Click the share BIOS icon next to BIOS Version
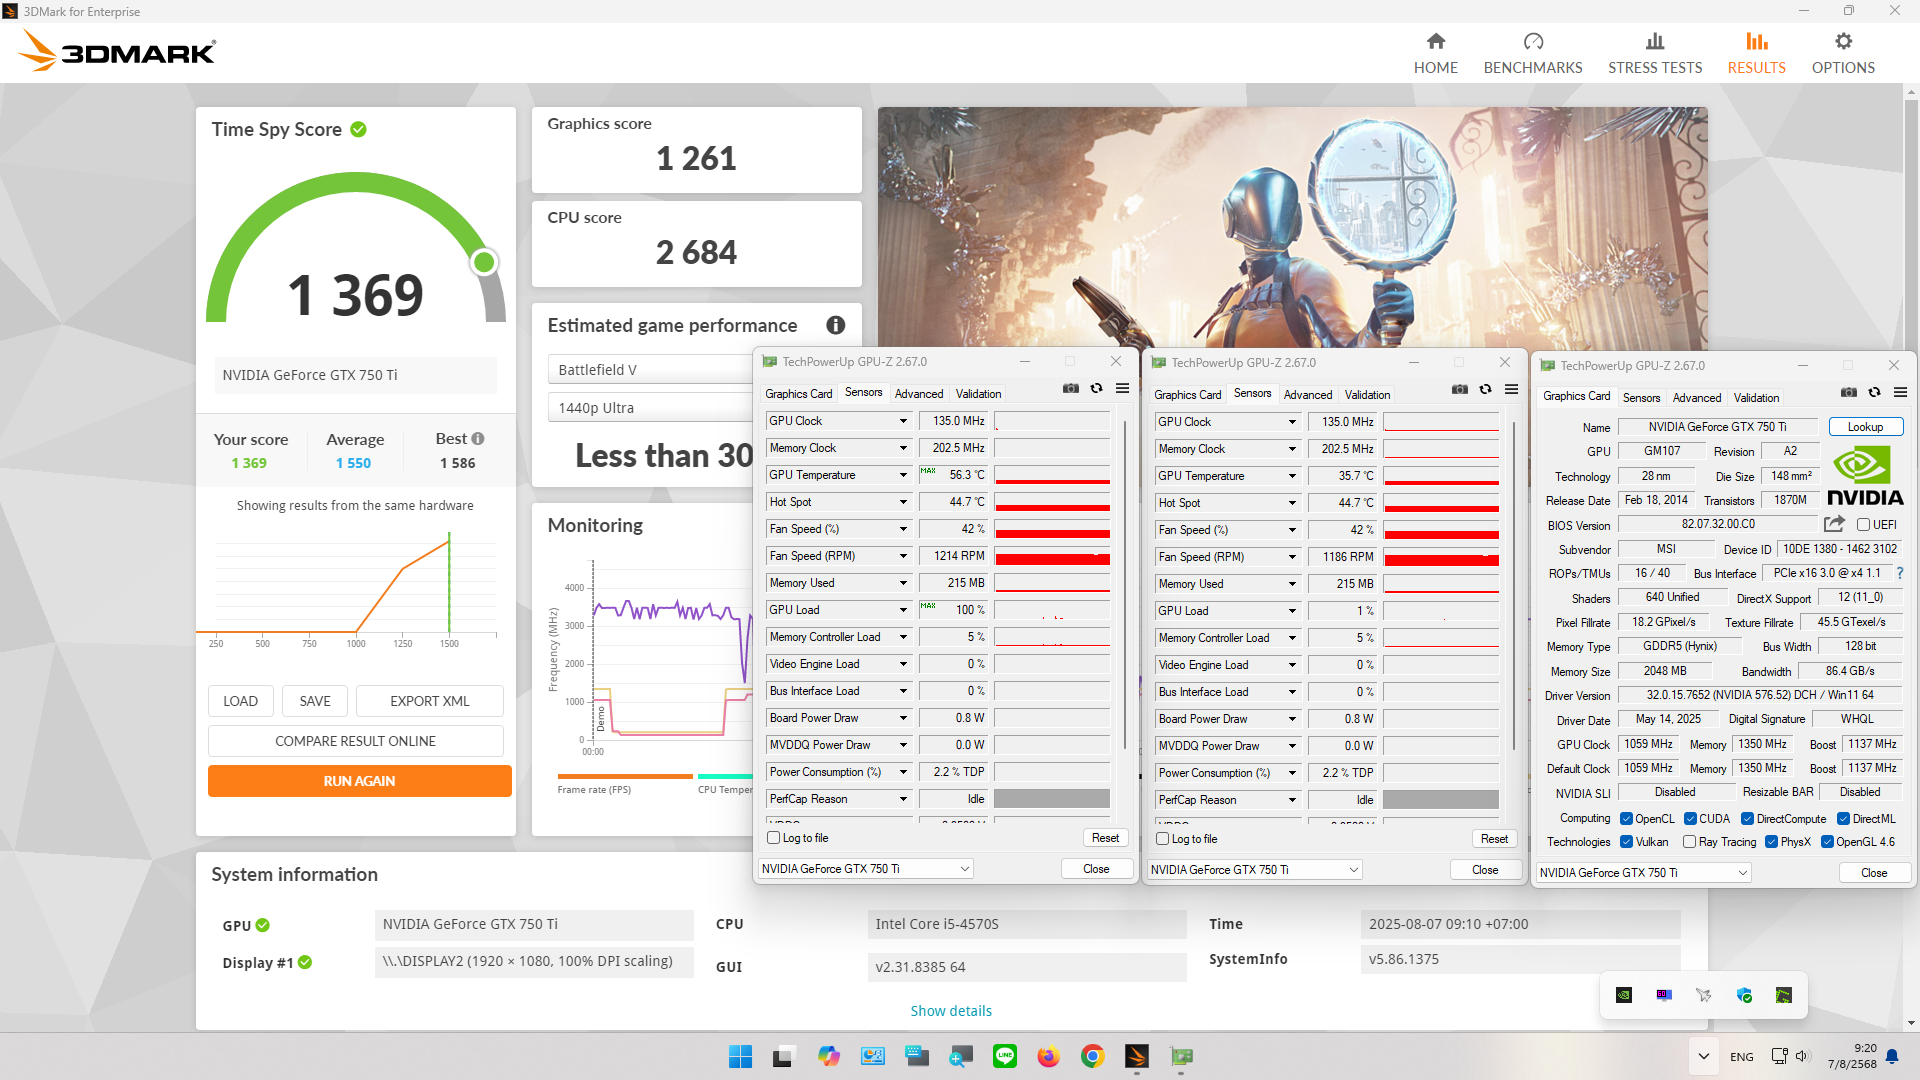The width and height of the screenshot is (1920, 1080). pos(1834,524)
